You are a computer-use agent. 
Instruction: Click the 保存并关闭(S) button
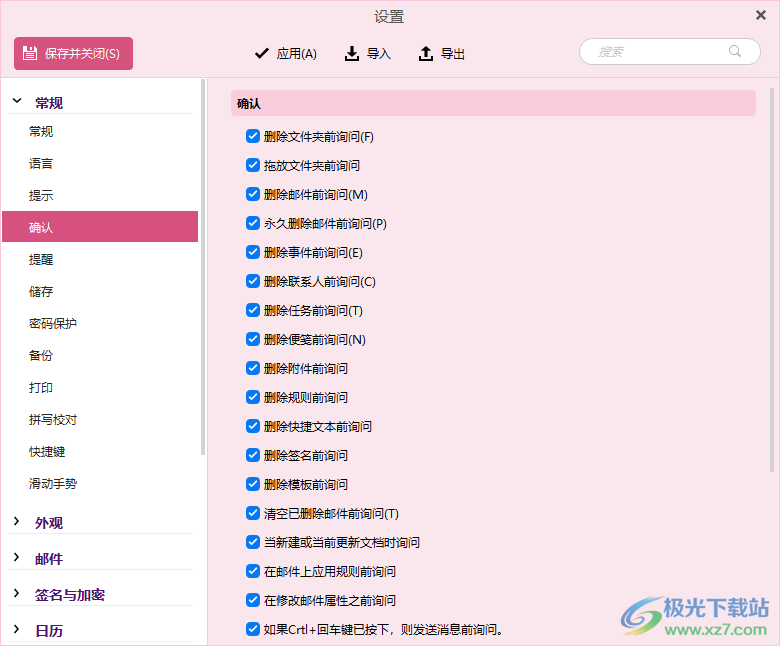click(74, 53)
